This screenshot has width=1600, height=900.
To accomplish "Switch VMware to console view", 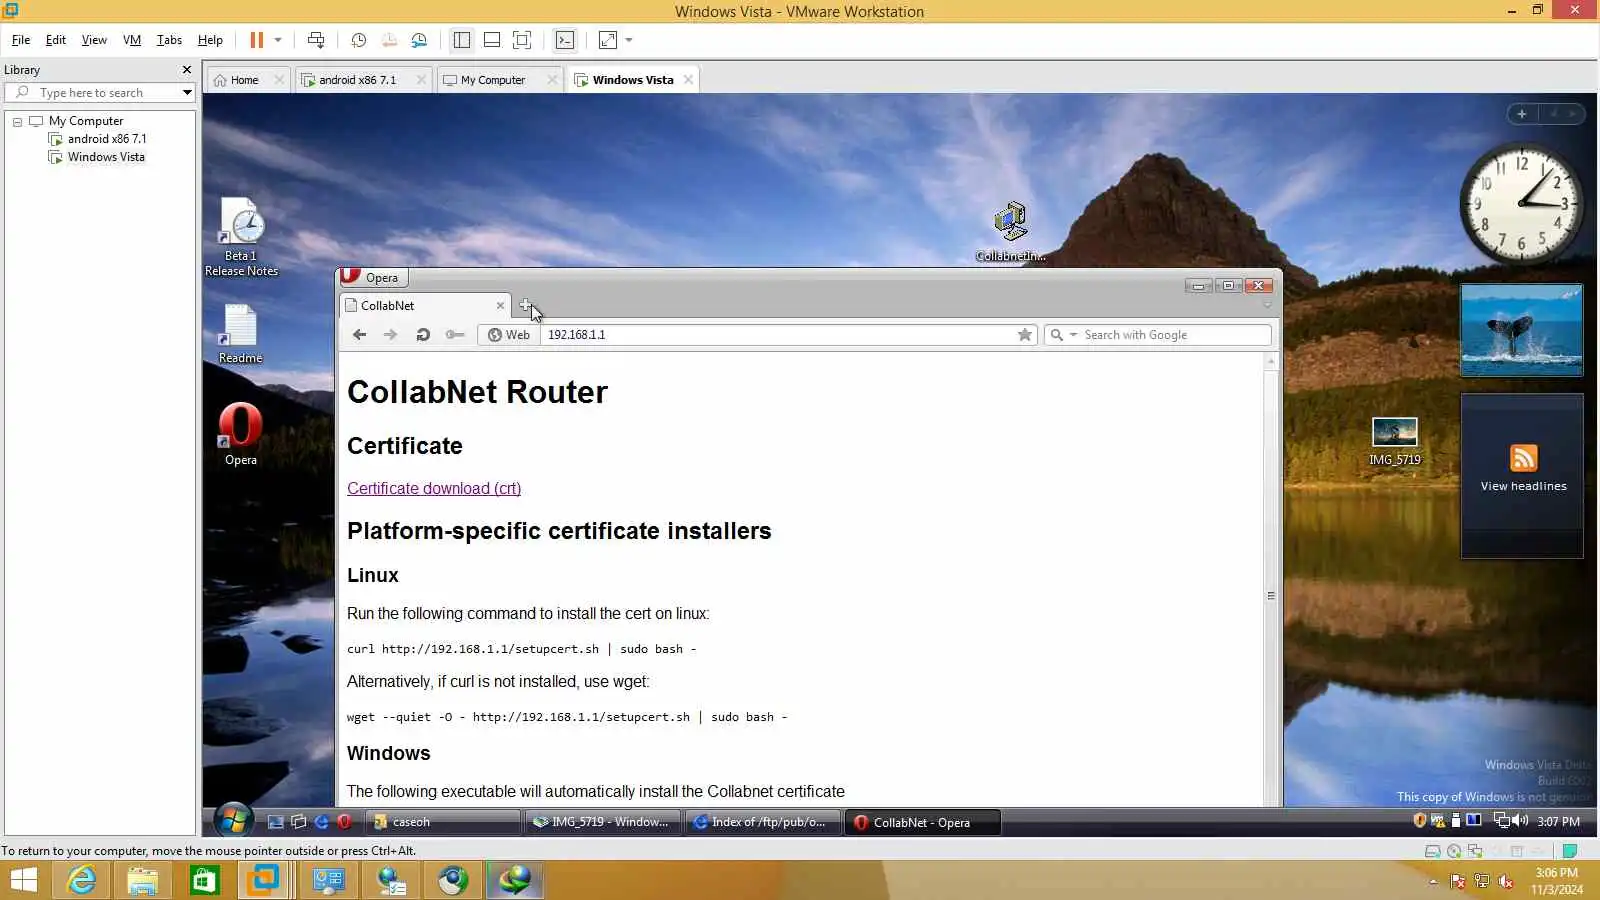I will (565, 40).
